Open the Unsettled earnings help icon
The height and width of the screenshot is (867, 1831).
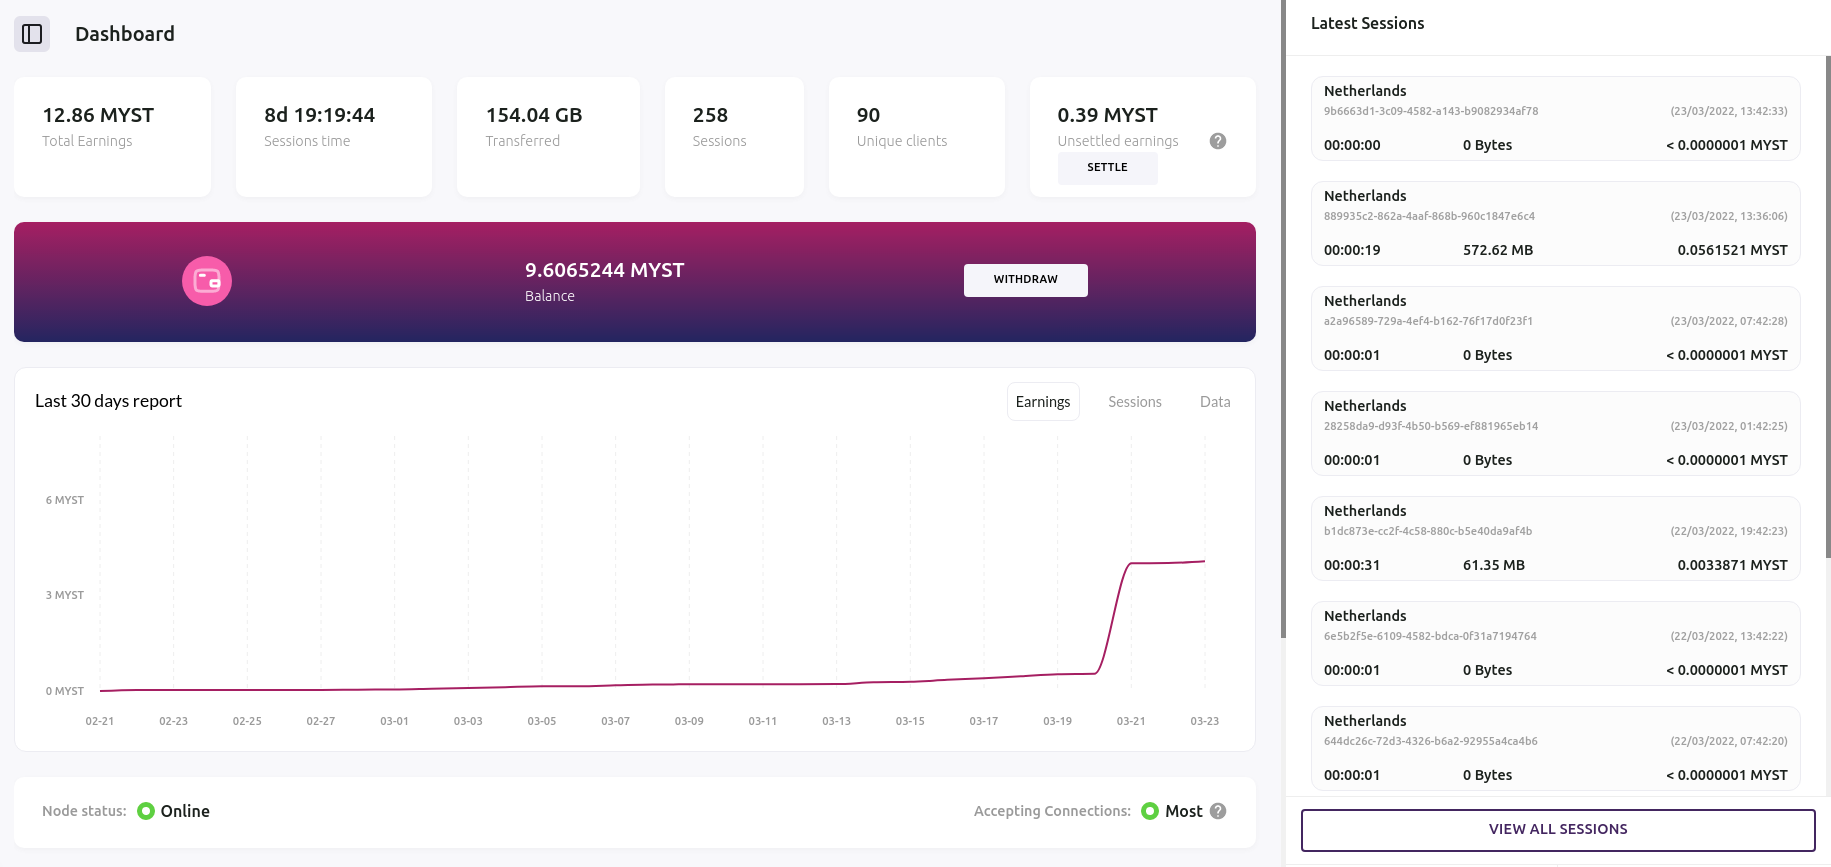pos(1217,141)
